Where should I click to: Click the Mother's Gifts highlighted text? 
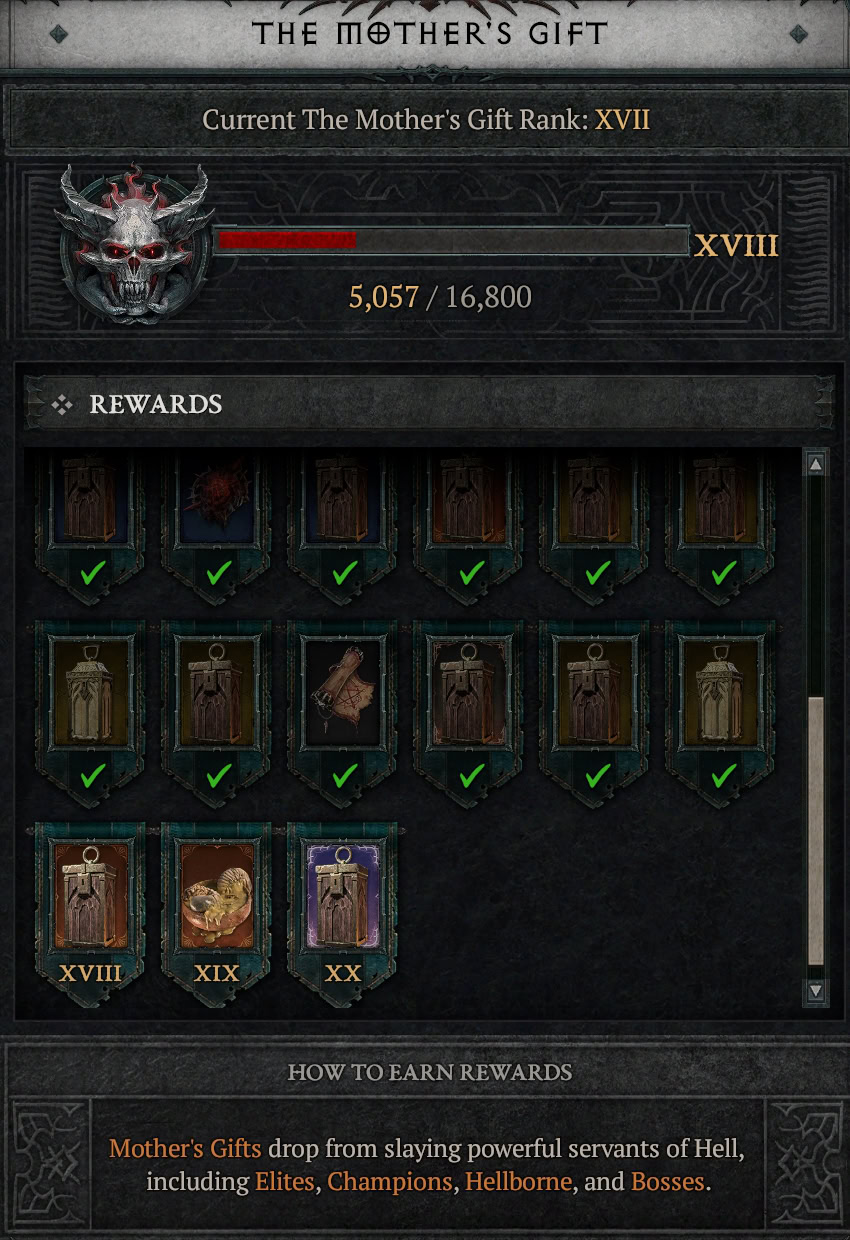tap(185, 1148)
